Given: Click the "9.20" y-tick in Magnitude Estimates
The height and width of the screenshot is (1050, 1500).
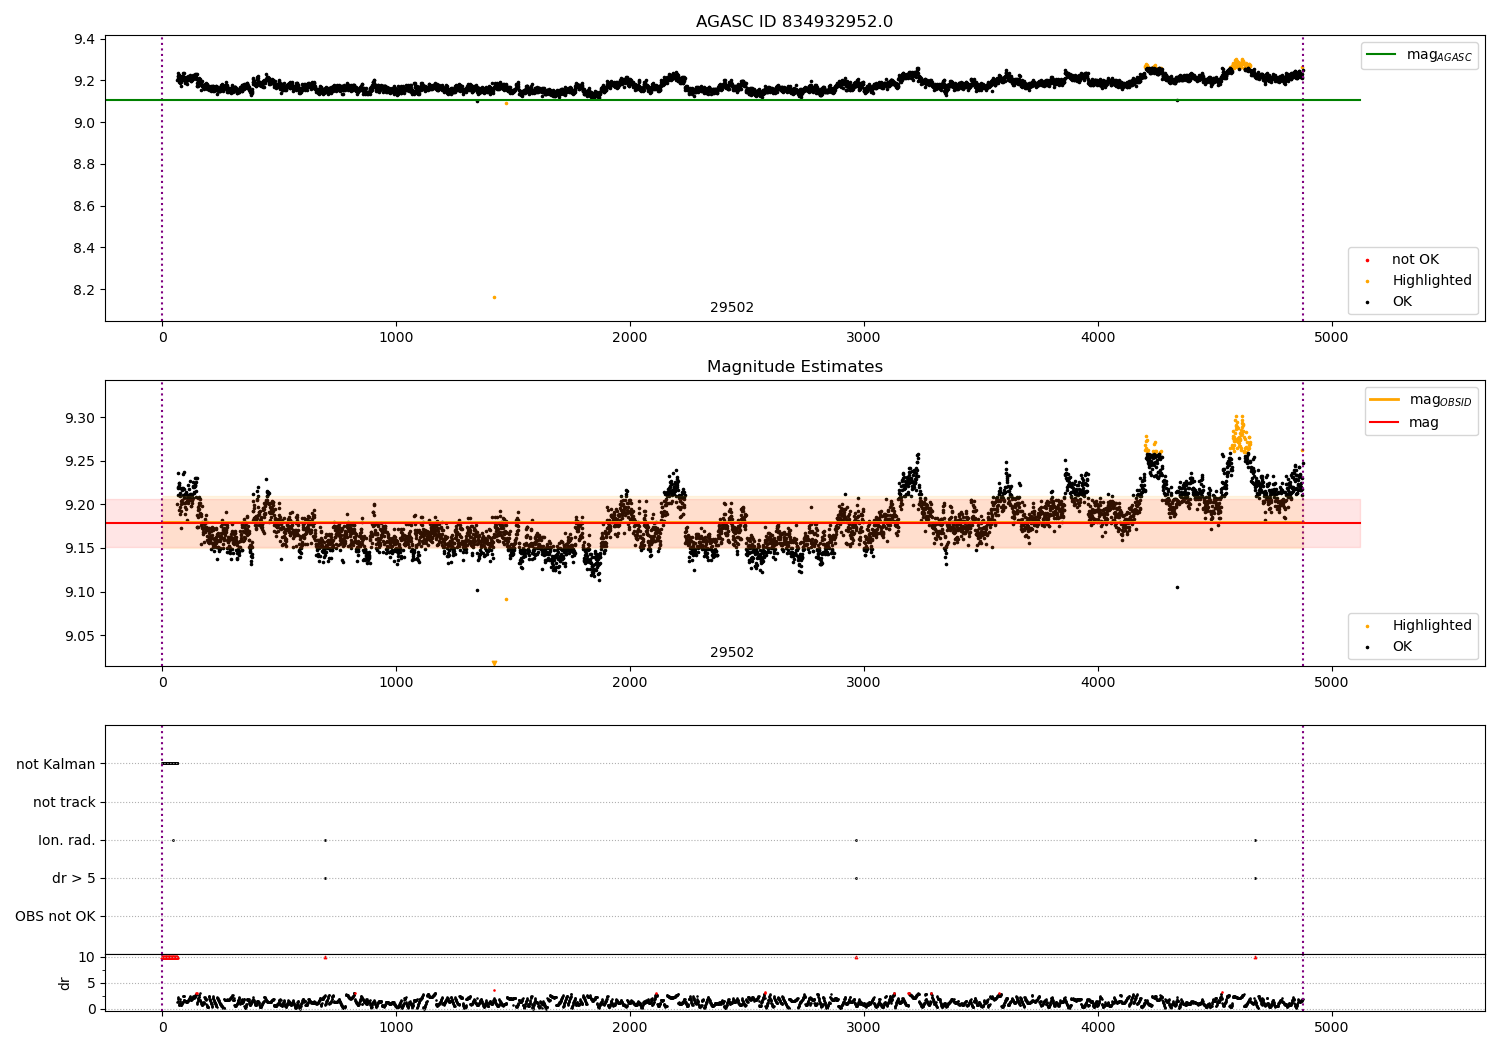Looking at the screenshot, I should tap(81, 505).
